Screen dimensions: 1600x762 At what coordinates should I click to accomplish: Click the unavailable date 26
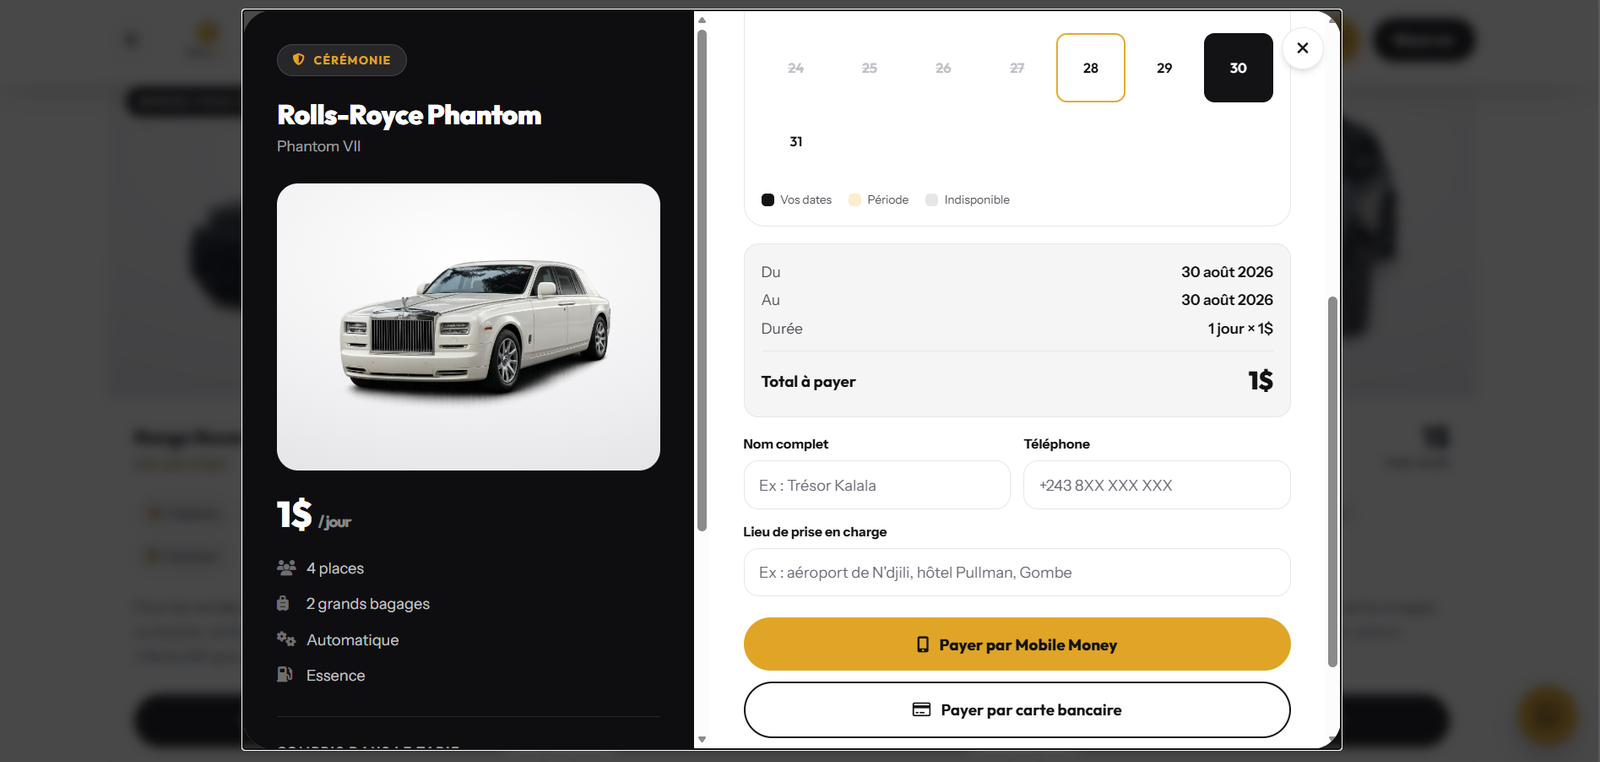coord(943,68)
